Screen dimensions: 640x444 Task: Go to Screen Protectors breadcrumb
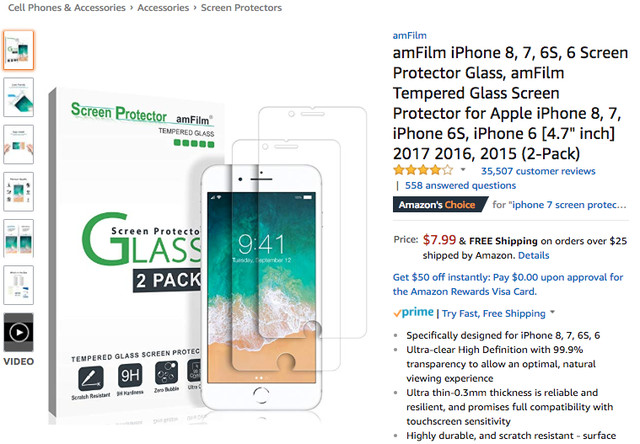point(241,8)
